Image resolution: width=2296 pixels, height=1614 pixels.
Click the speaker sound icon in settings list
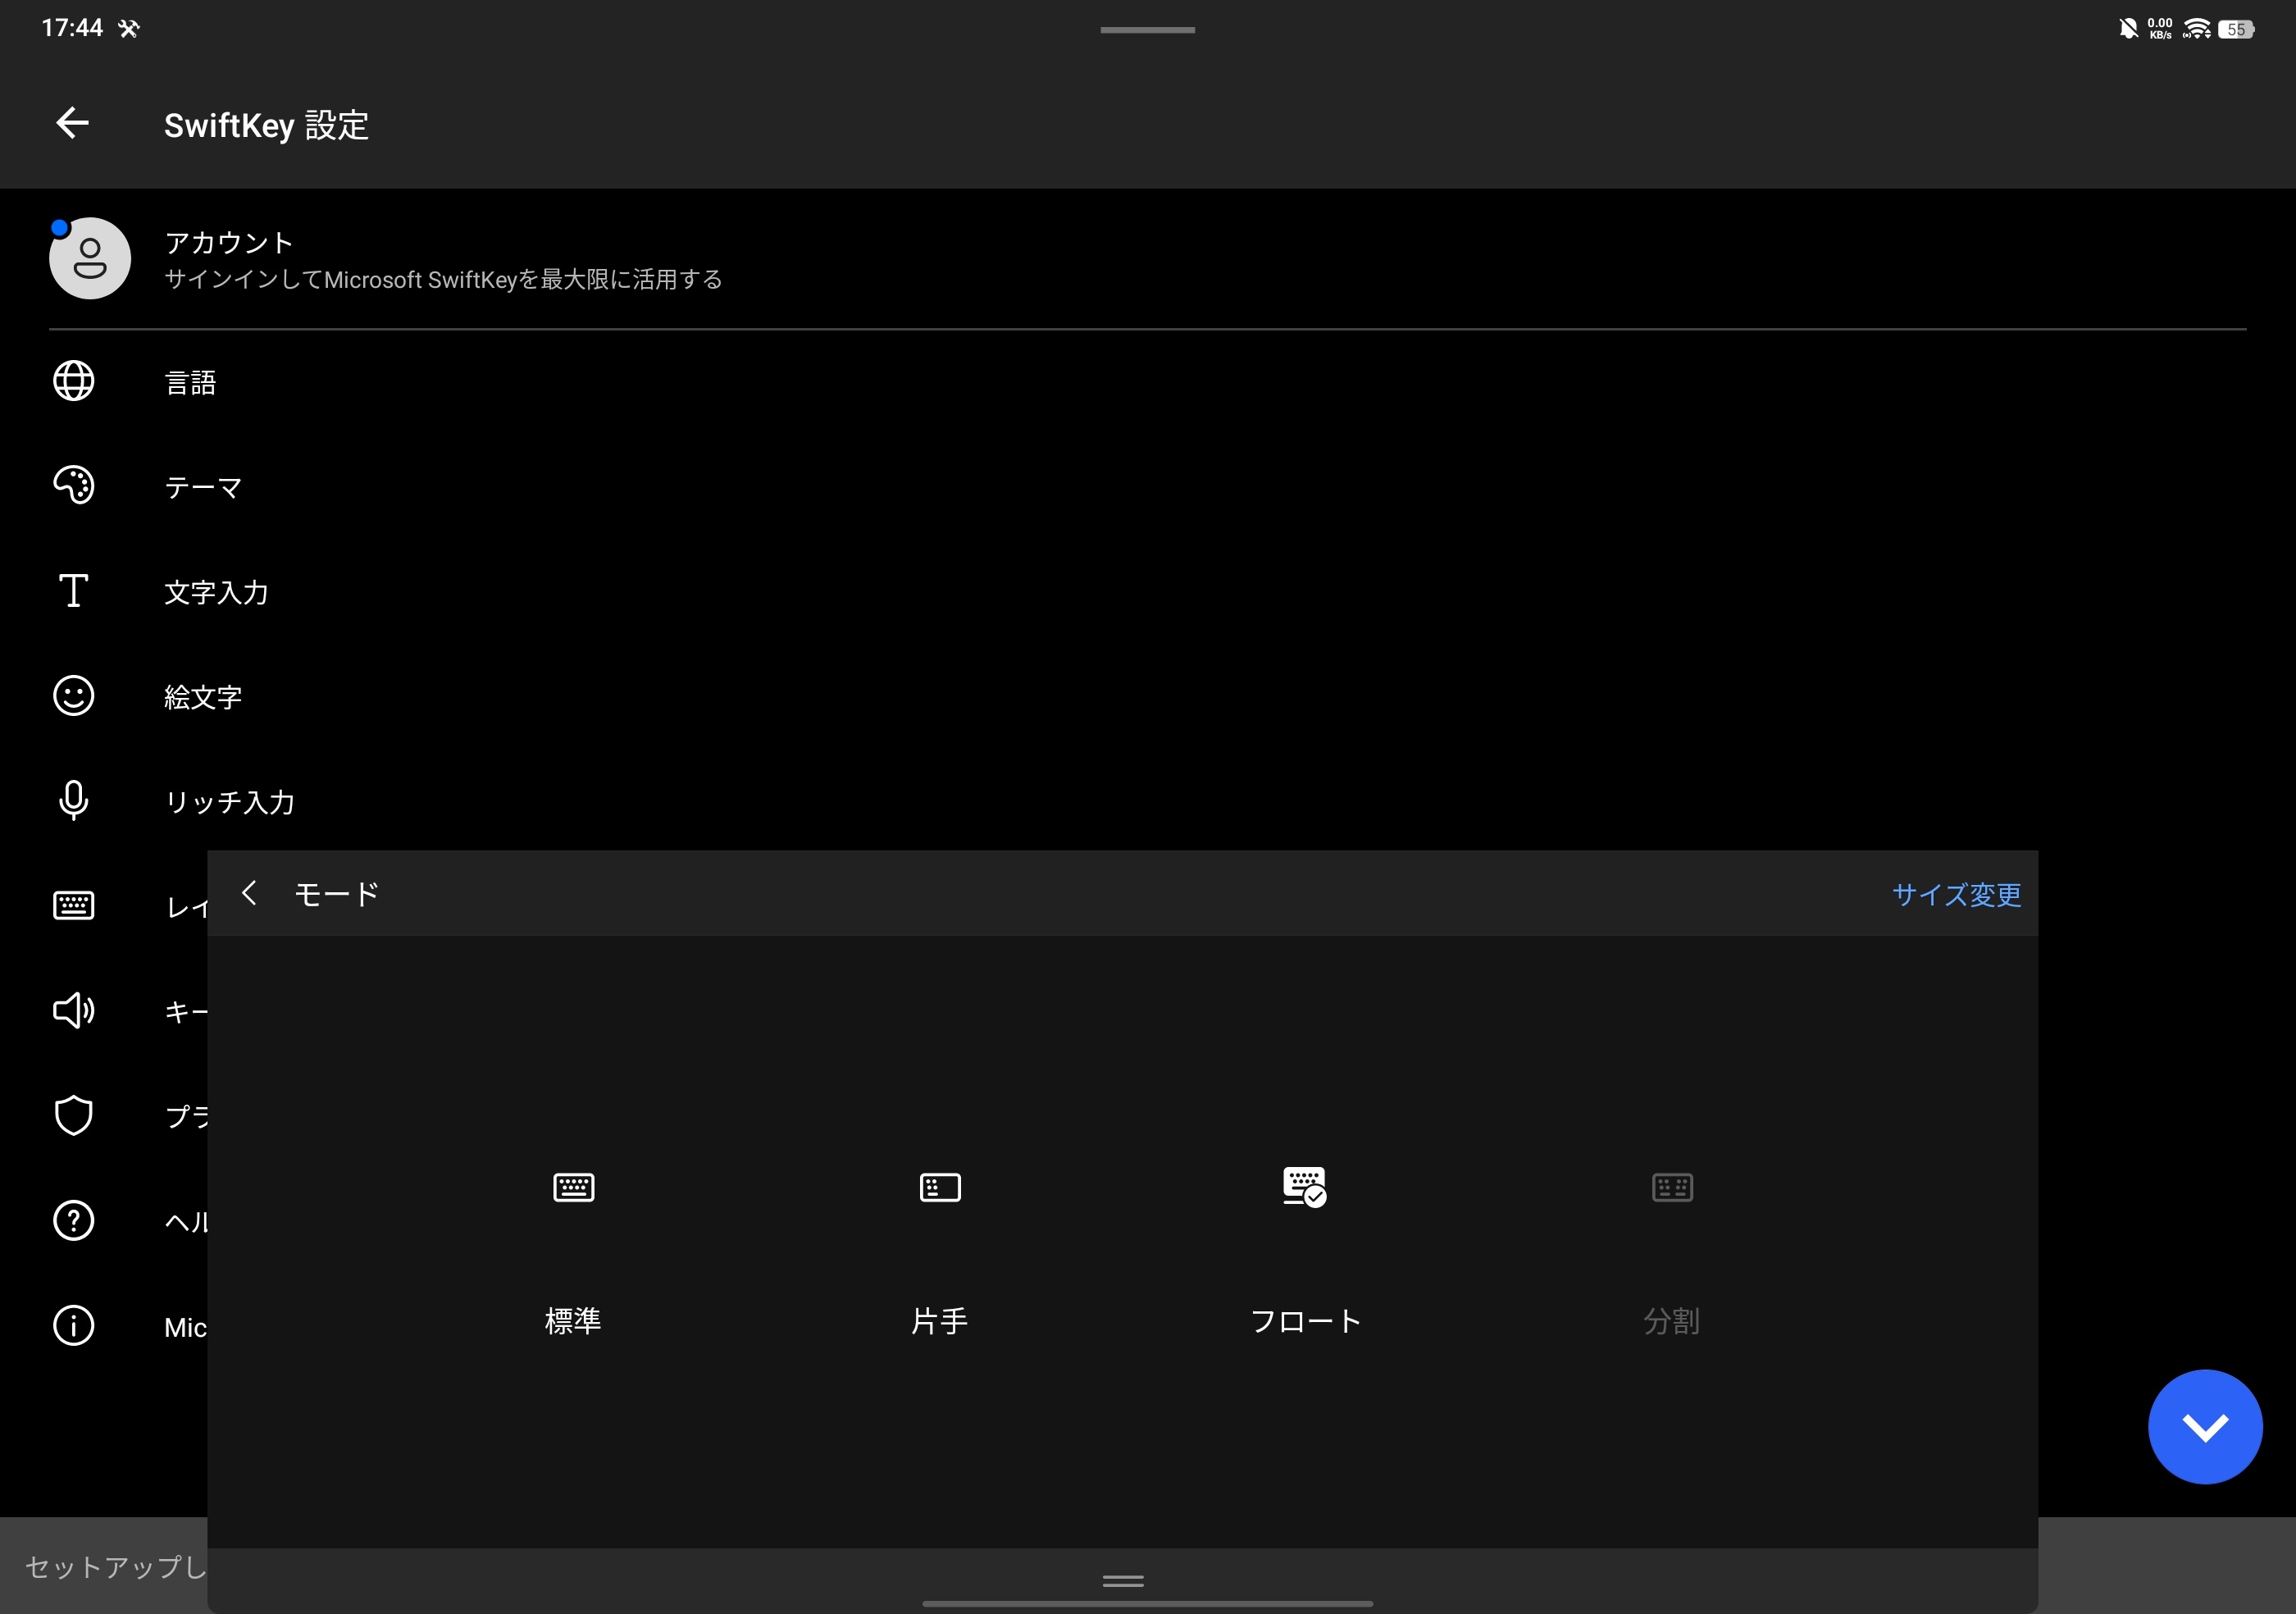tap(73, 1011)
